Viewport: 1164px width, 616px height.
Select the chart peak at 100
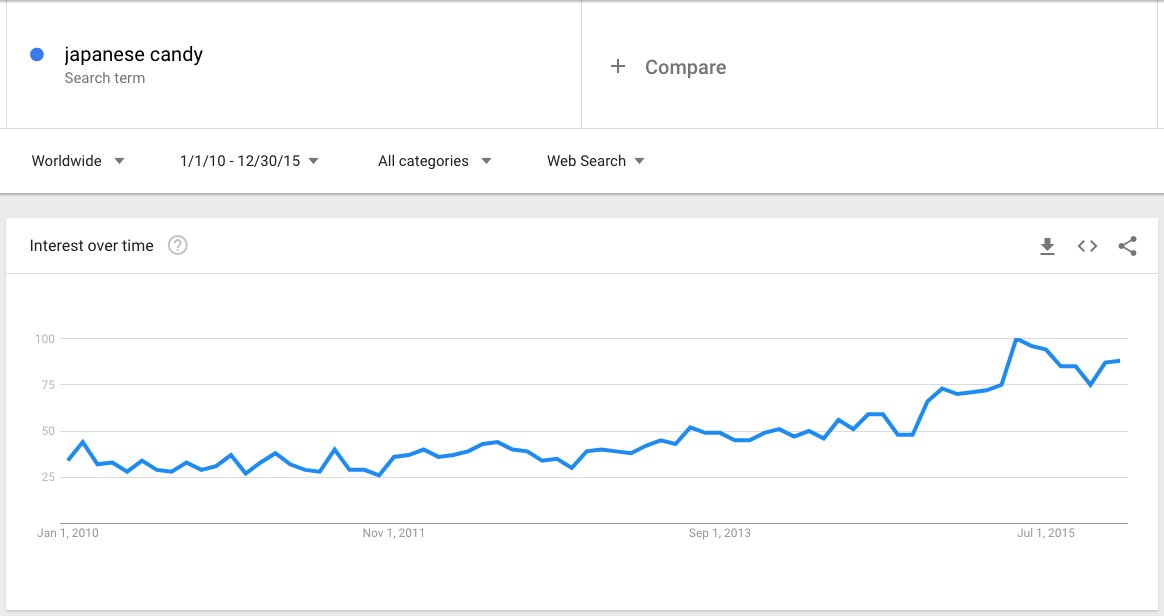(1017, 339)
